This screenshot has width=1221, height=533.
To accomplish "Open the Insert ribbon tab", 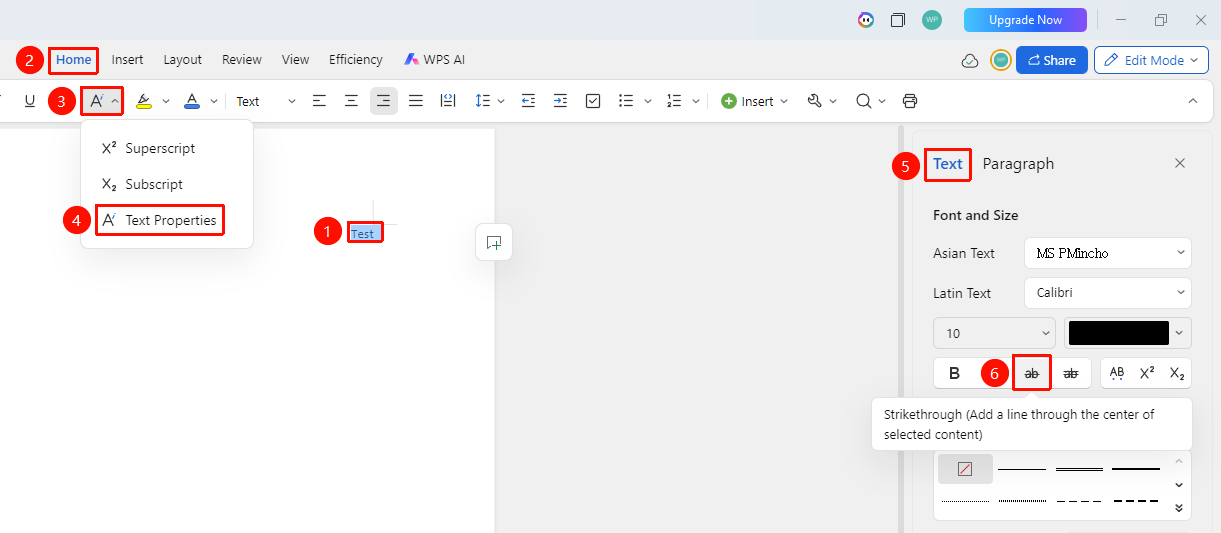I will (127, 60).
